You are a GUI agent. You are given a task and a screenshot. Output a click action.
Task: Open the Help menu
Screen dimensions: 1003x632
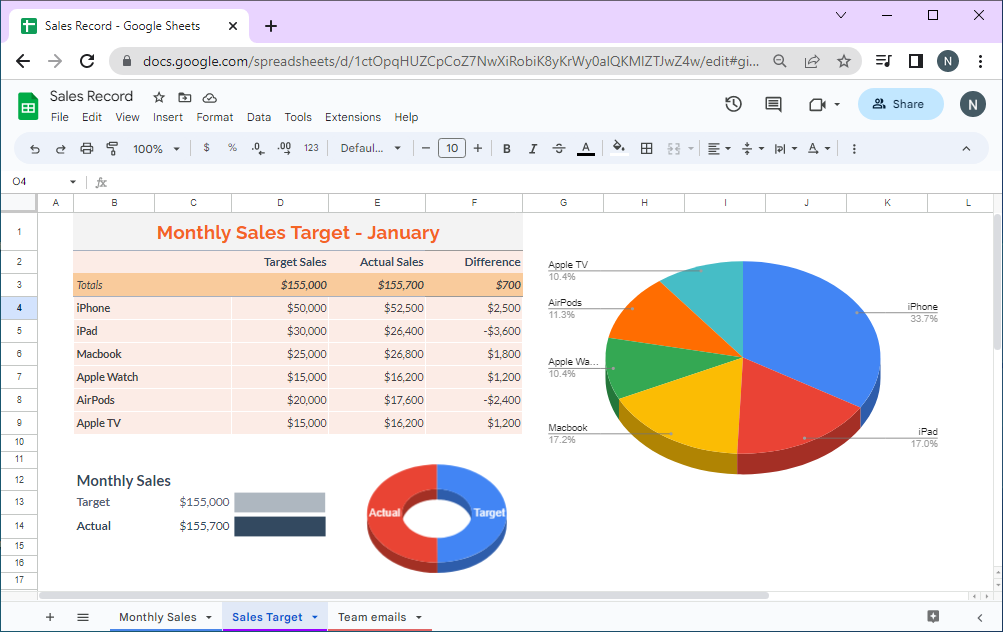point(406,117)
